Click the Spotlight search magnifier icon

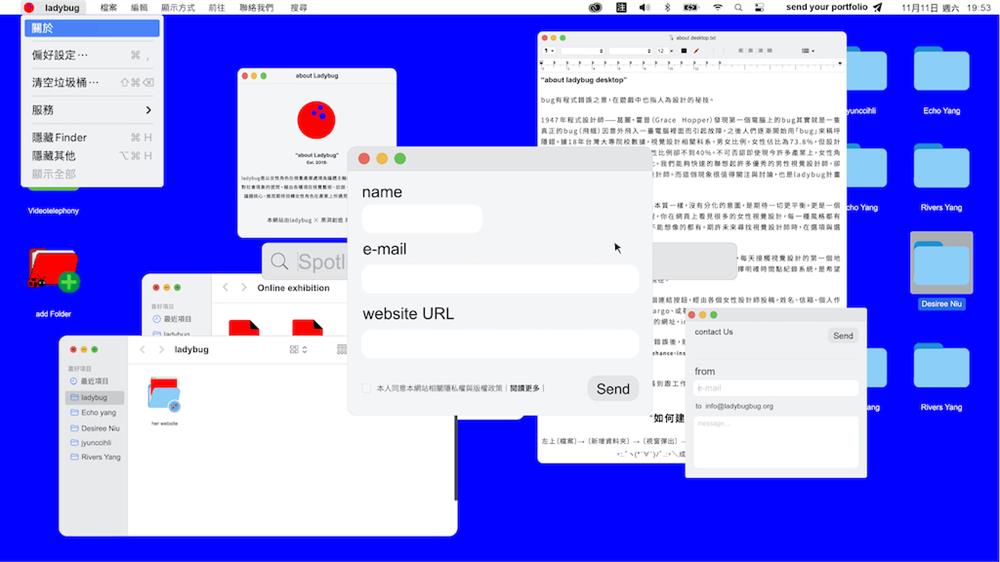279,261
